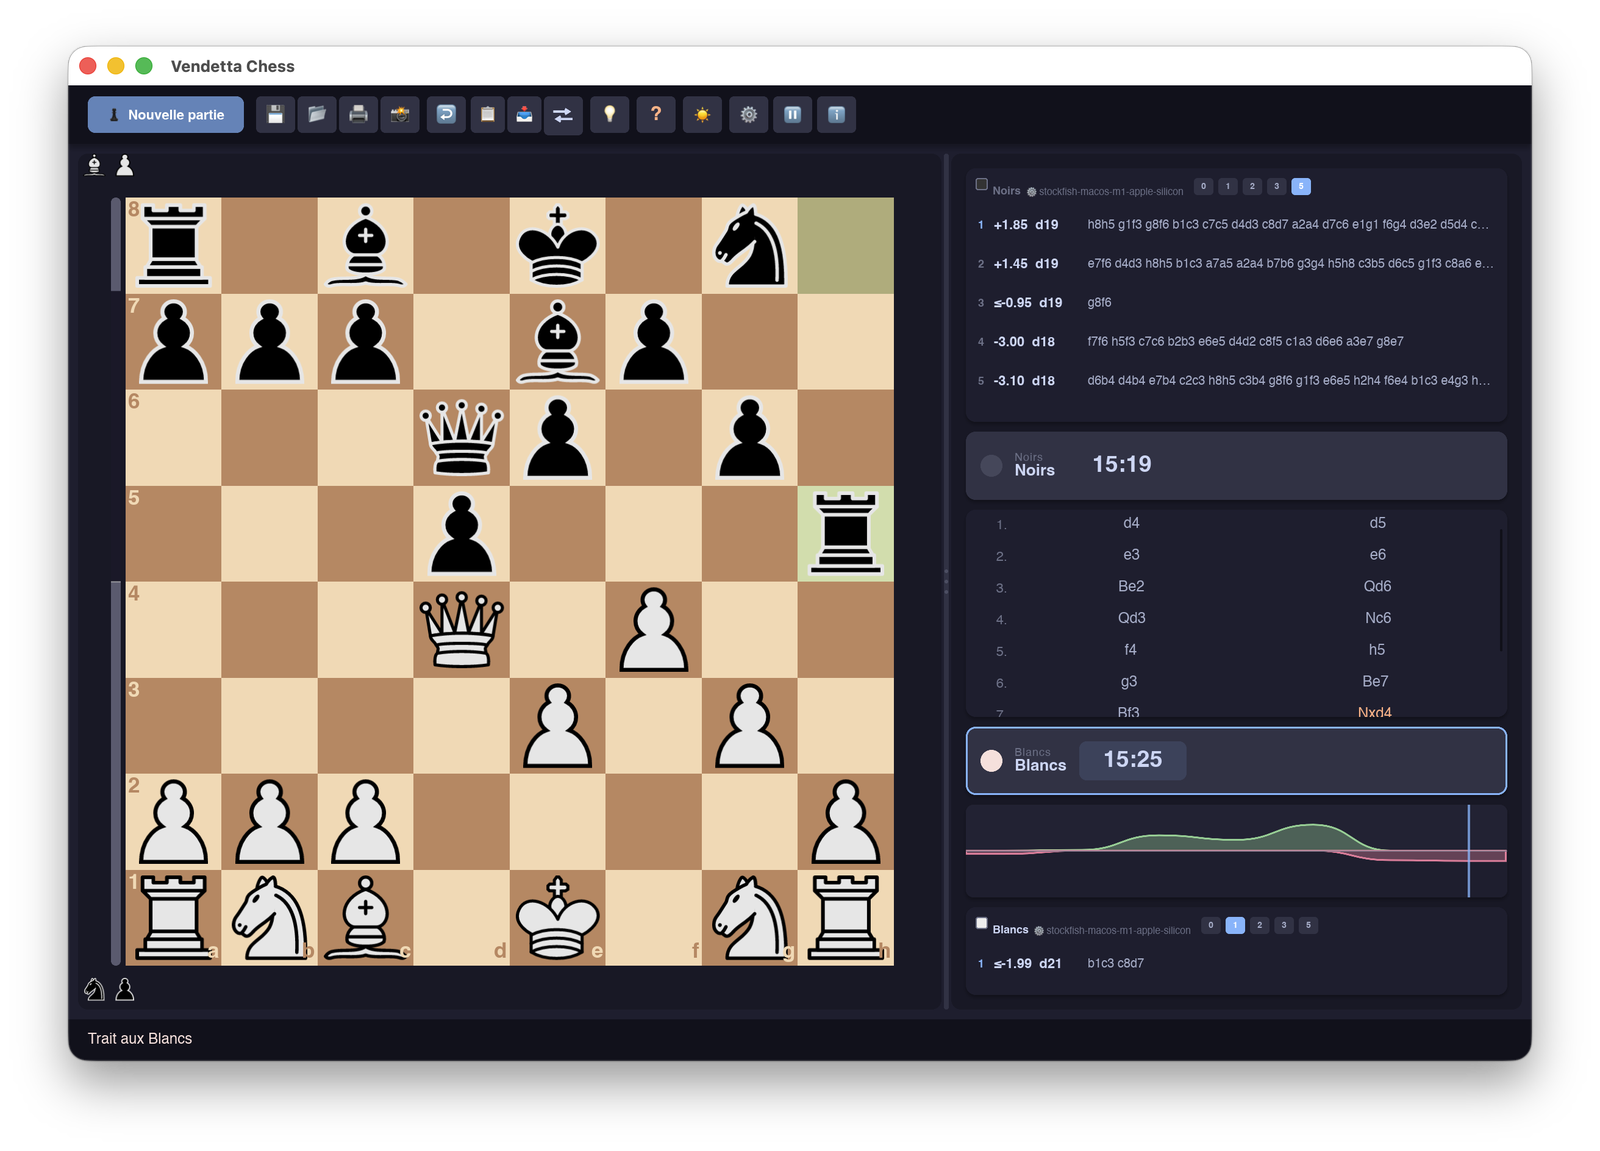1600x1151 pixels.
Task: Select the black rook on h5
Action: [x=846, y=534]
